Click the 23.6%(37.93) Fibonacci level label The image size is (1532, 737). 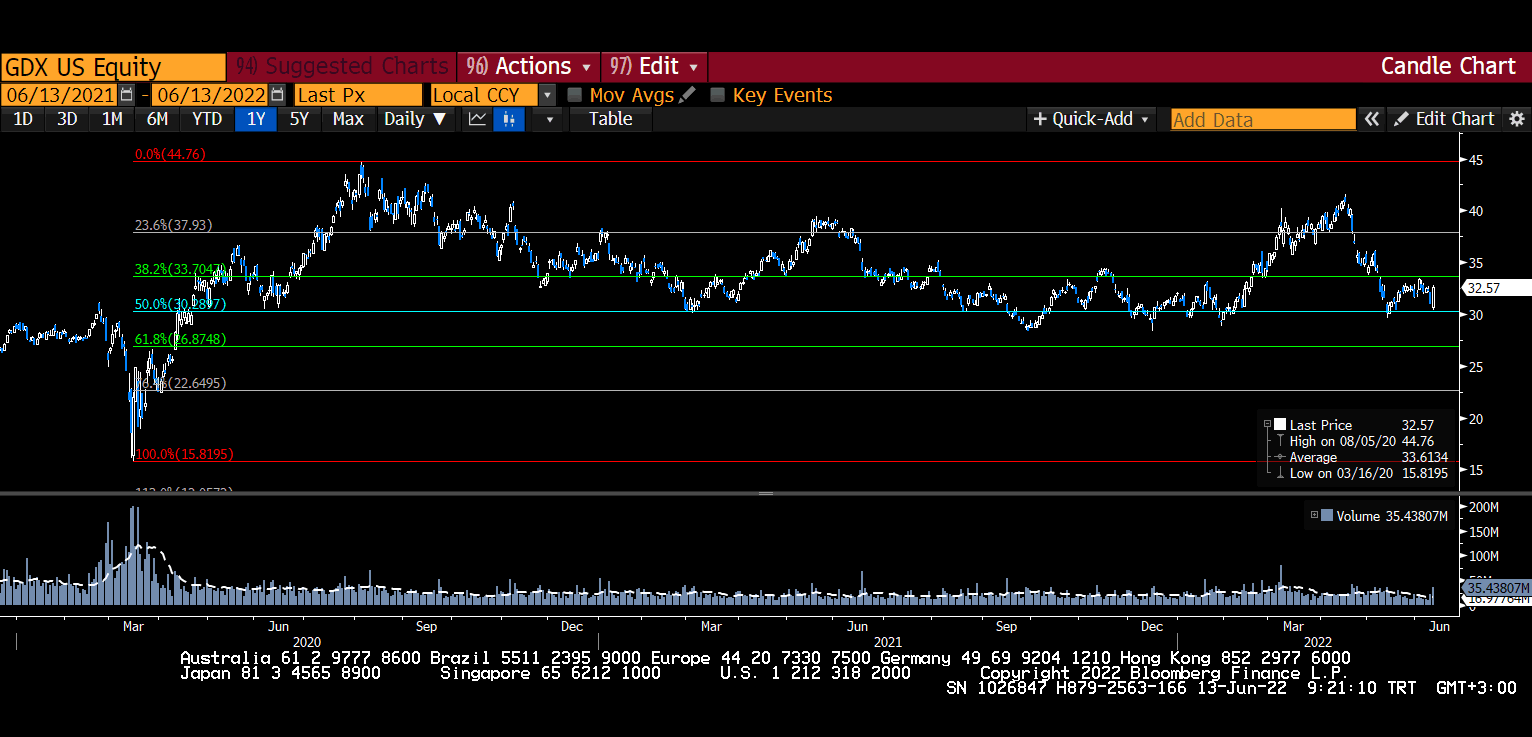(x=174, y=225)
